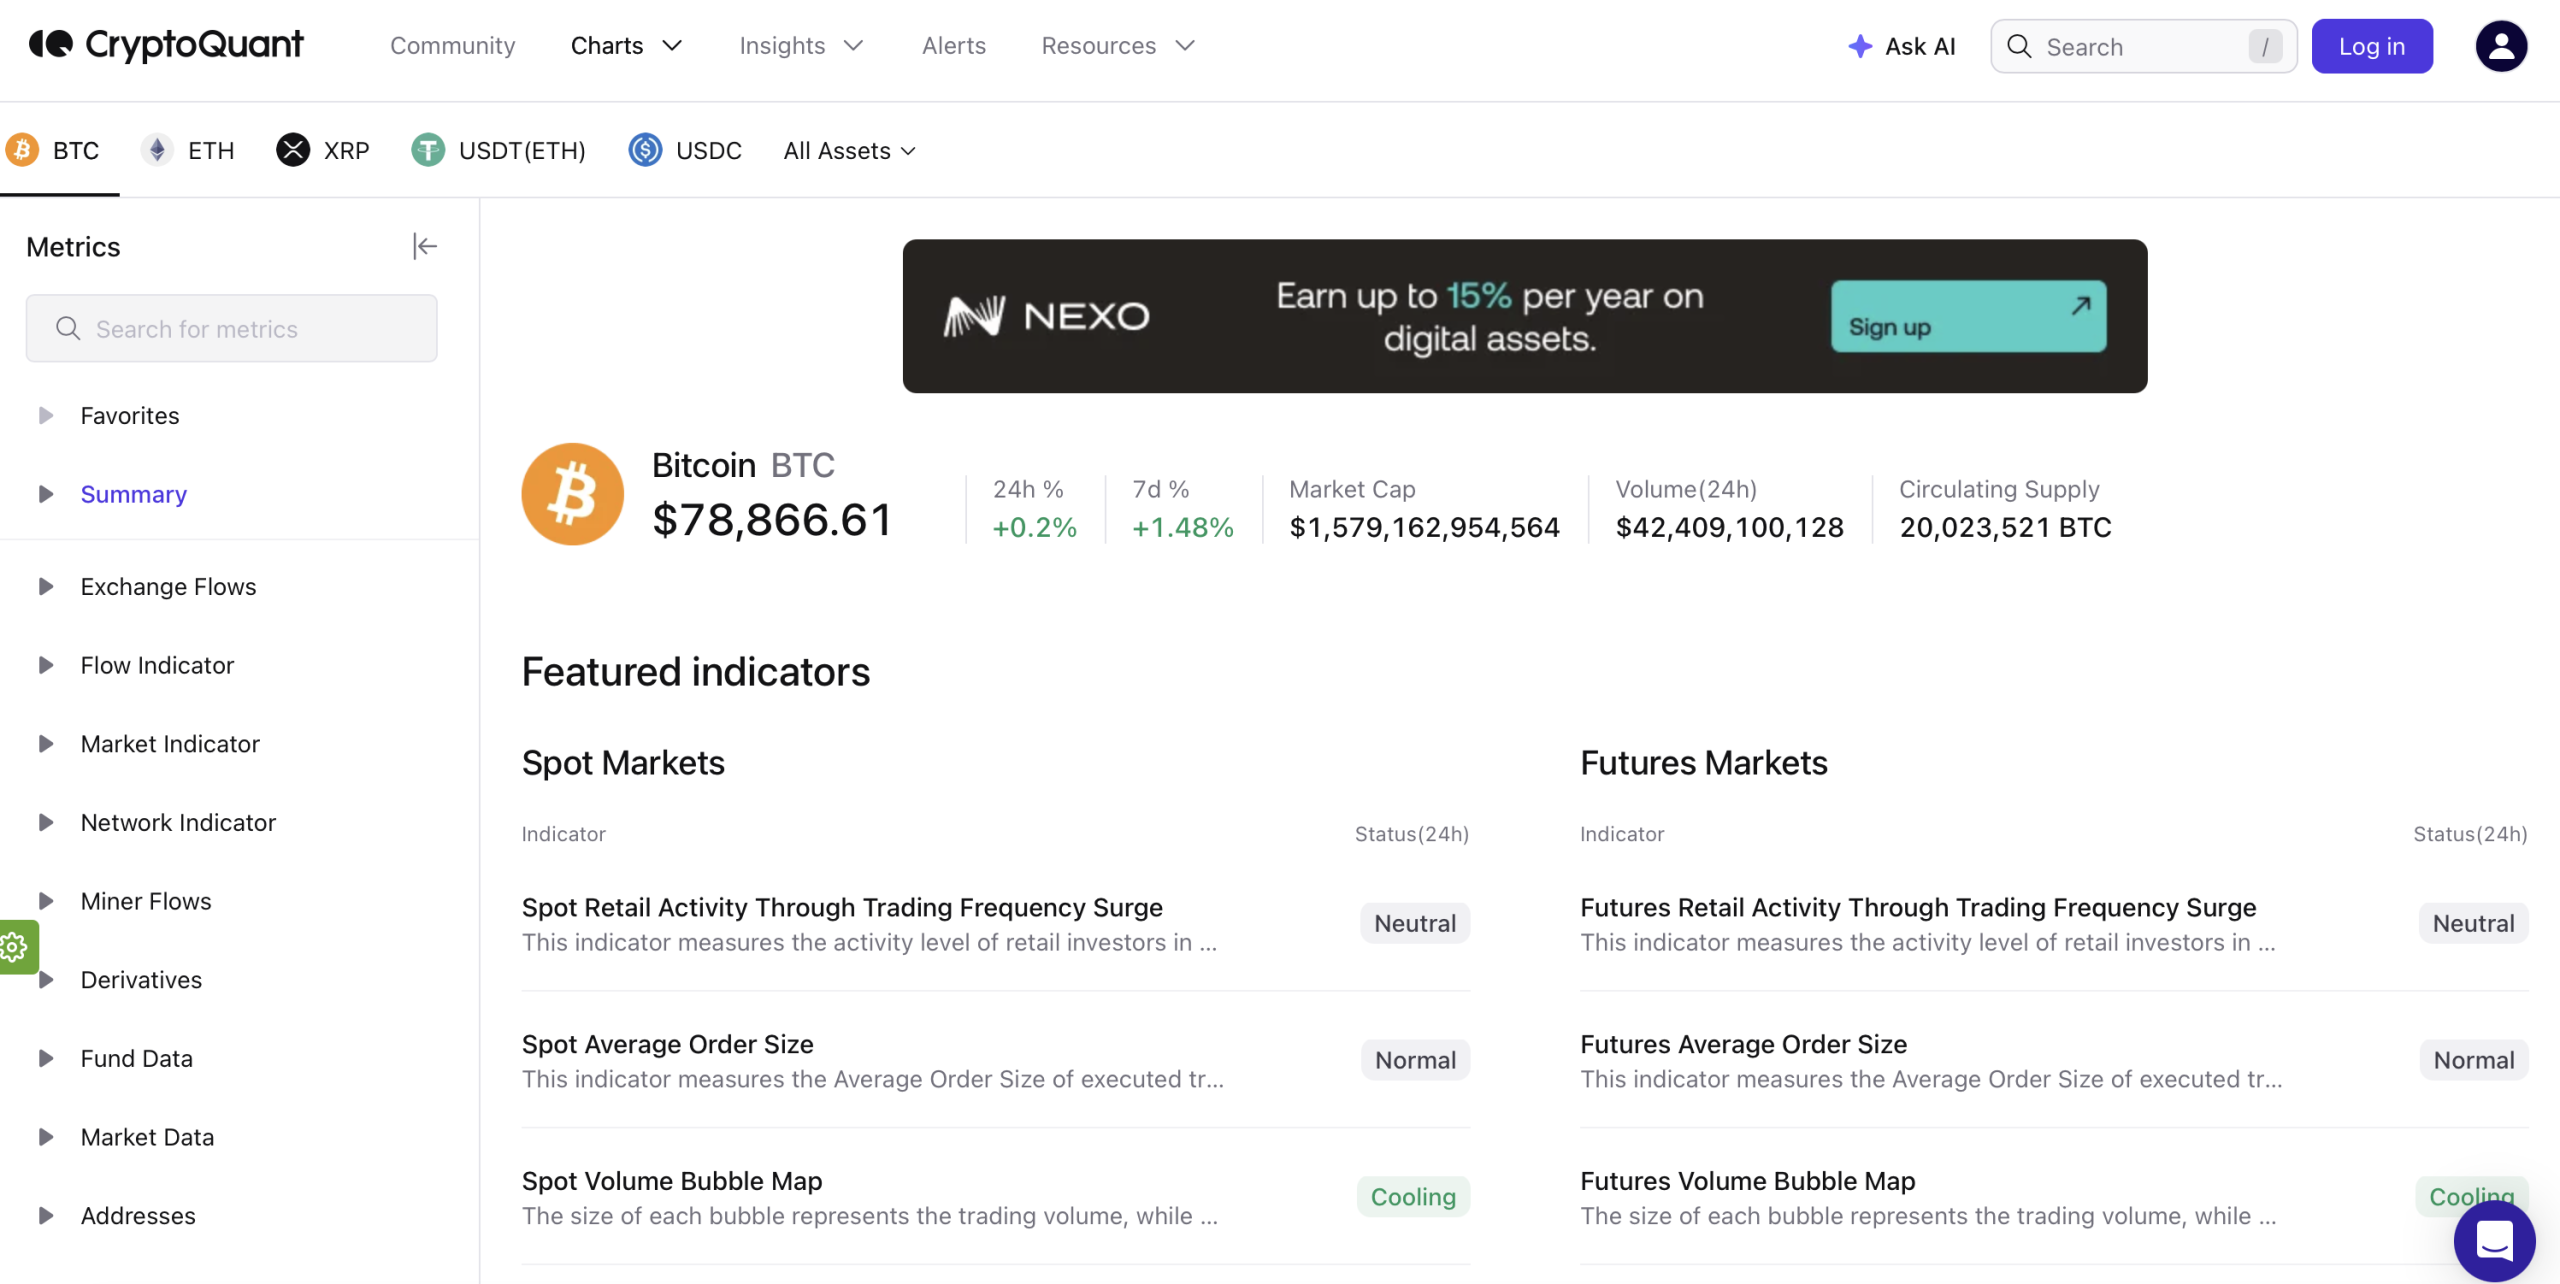
Task: Click the search magnifier icon in header
Action: (2019, 46)
